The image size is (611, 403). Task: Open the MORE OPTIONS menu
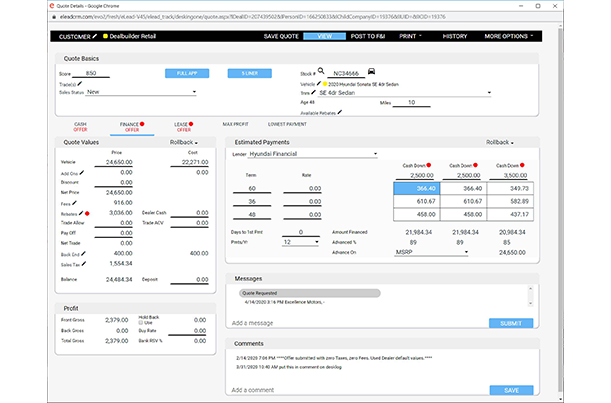(509, 36)
